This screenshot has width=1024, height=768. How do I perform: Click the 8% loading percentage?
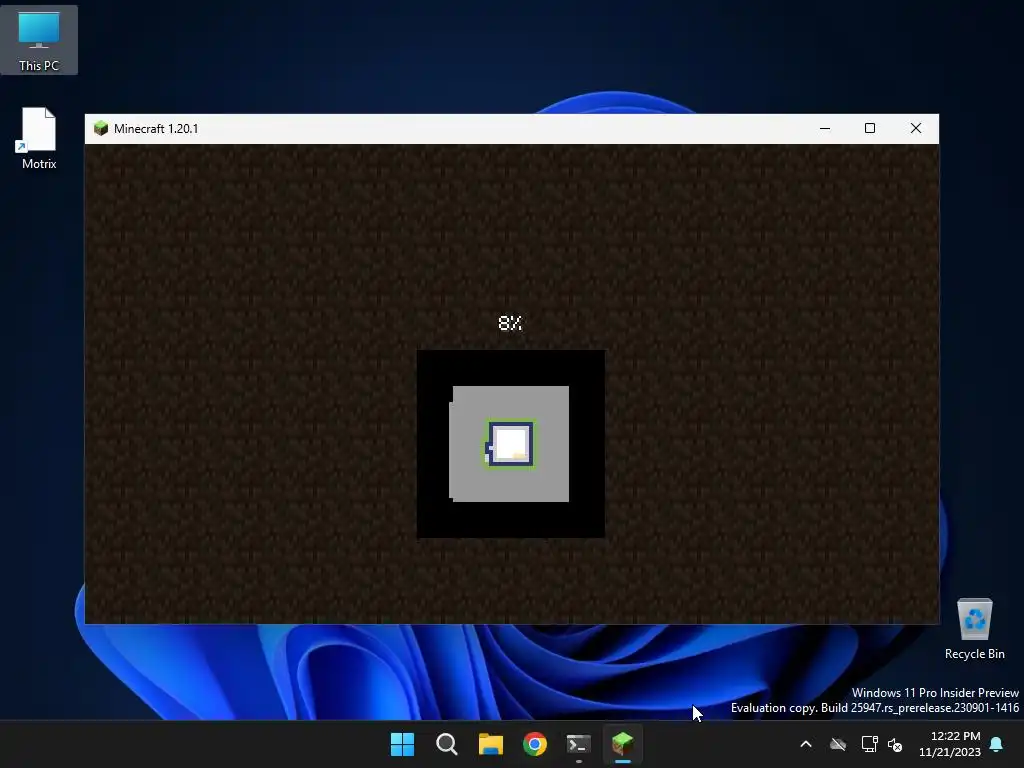[x=510, y=323]
